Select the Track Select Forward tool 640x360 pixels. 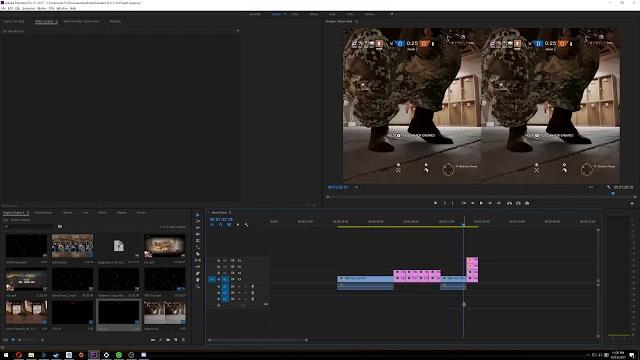(198, 222)
